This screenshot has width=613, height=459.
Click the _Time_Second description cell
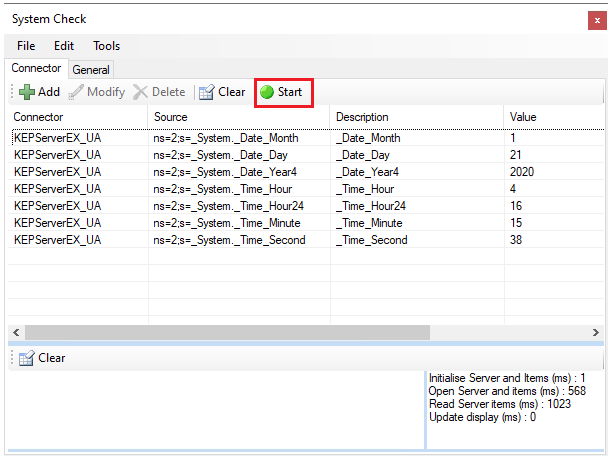click(417, 240)
